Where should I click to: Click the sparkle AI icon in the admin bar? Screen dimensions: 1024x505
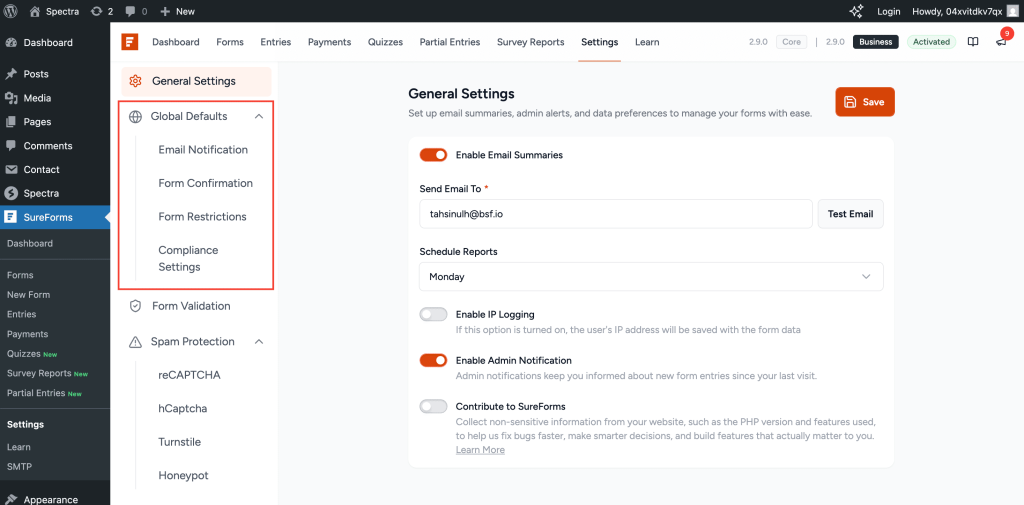point(856,11)
